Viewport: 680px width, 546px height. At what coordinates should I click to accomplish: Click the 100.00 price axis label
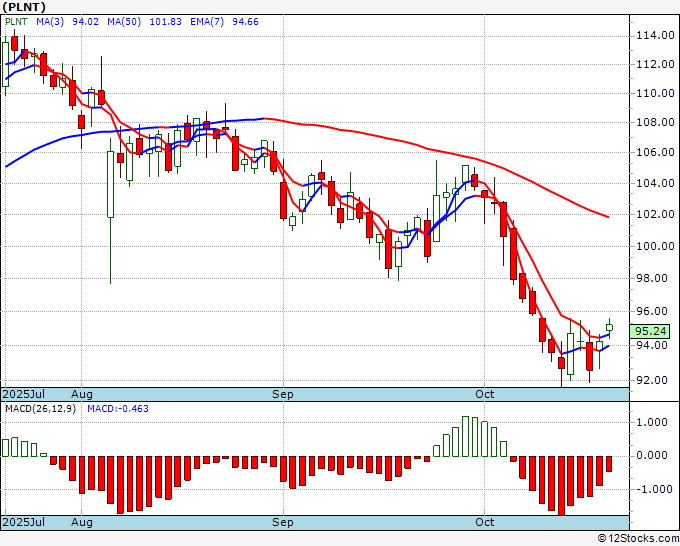(x=655, y=246)
